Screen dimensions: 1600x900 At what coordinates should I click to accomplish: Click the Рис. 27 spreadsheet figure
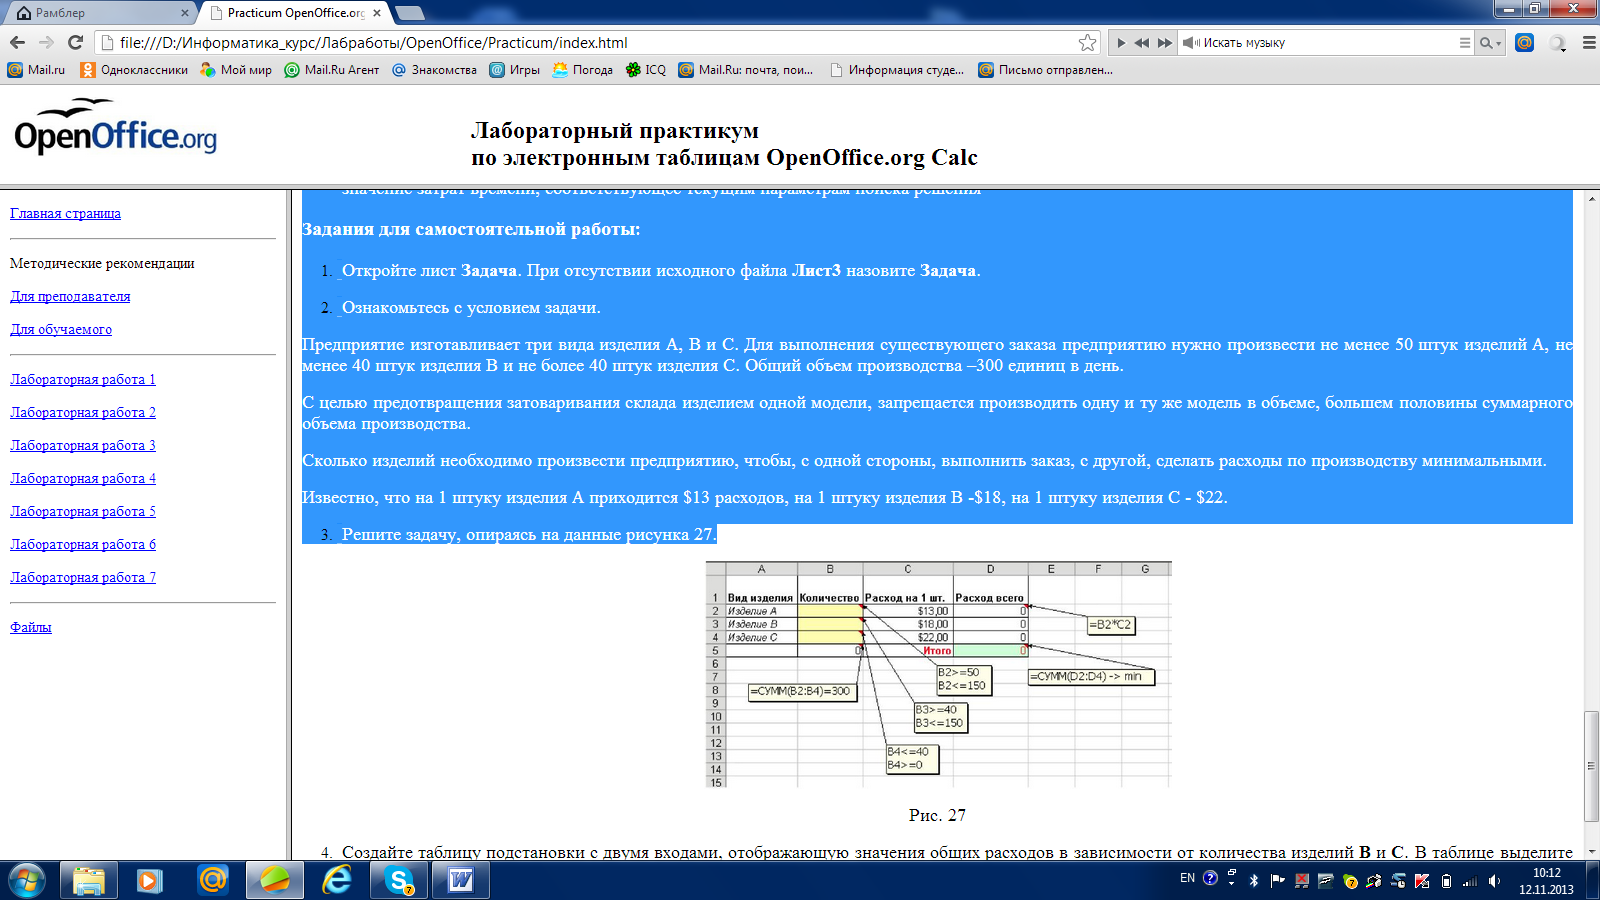[x=938, y=674]
